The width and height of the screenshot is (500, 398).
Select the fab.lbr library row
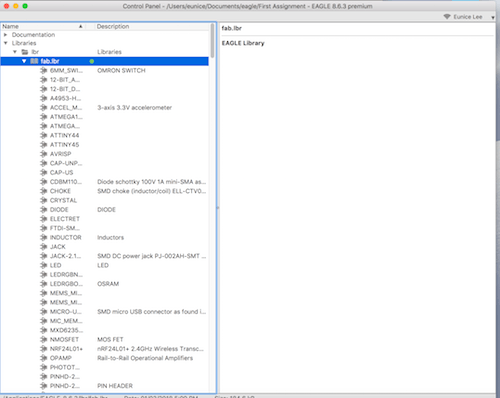[105, 61]
